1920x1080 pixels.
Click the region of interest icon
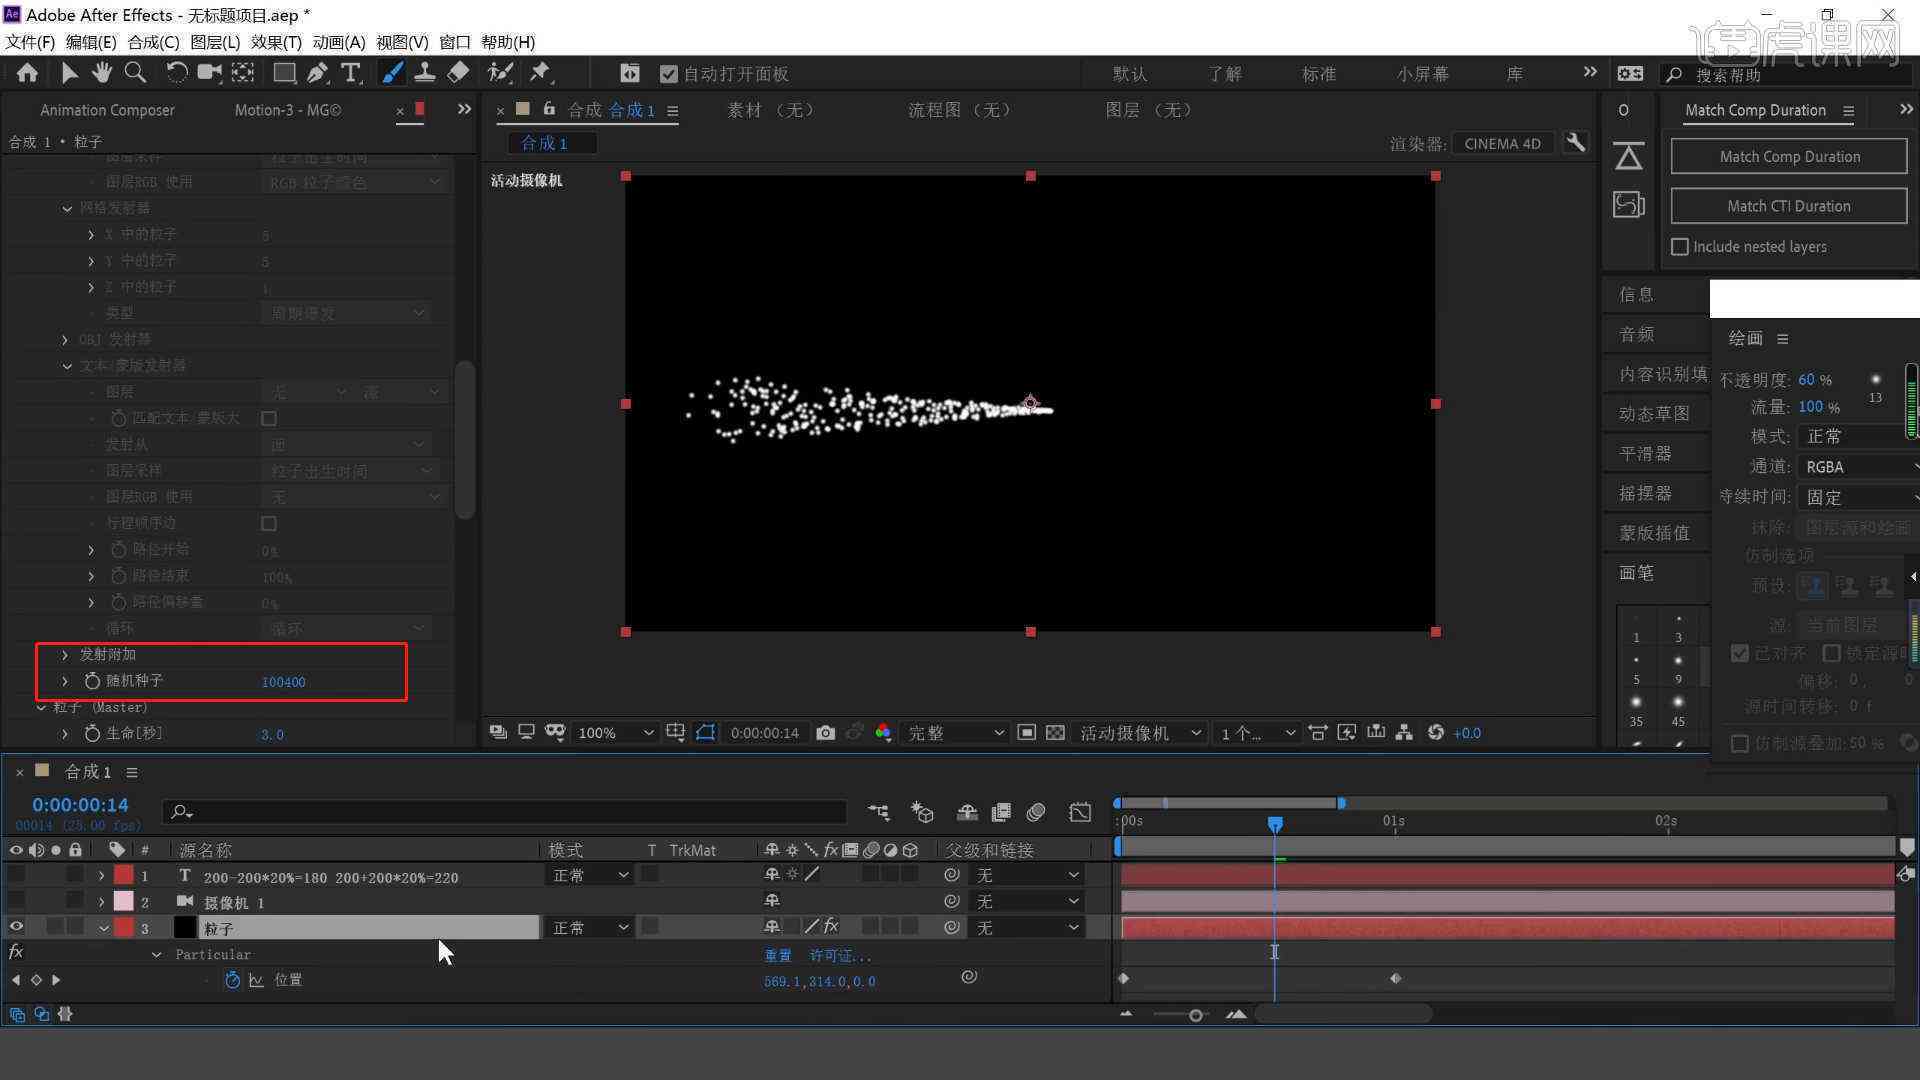point(1026,733)
